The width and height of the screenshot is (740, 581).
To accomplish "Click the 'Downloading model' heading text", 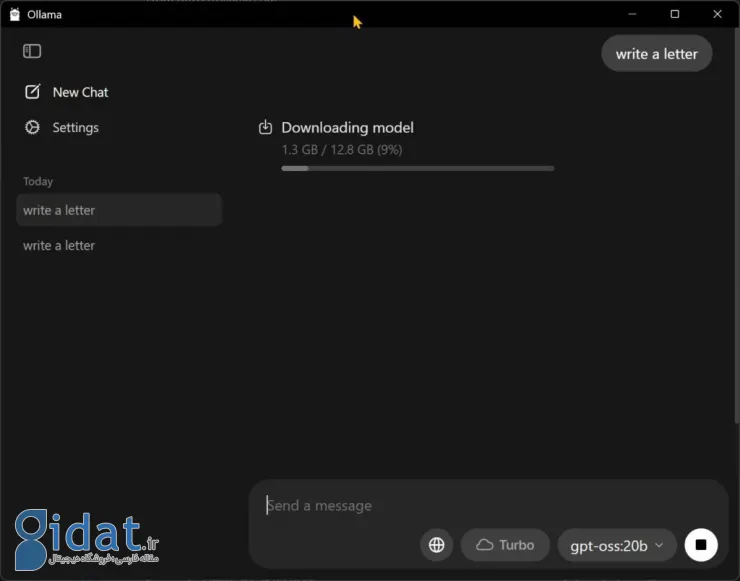I will pos(347,127).
